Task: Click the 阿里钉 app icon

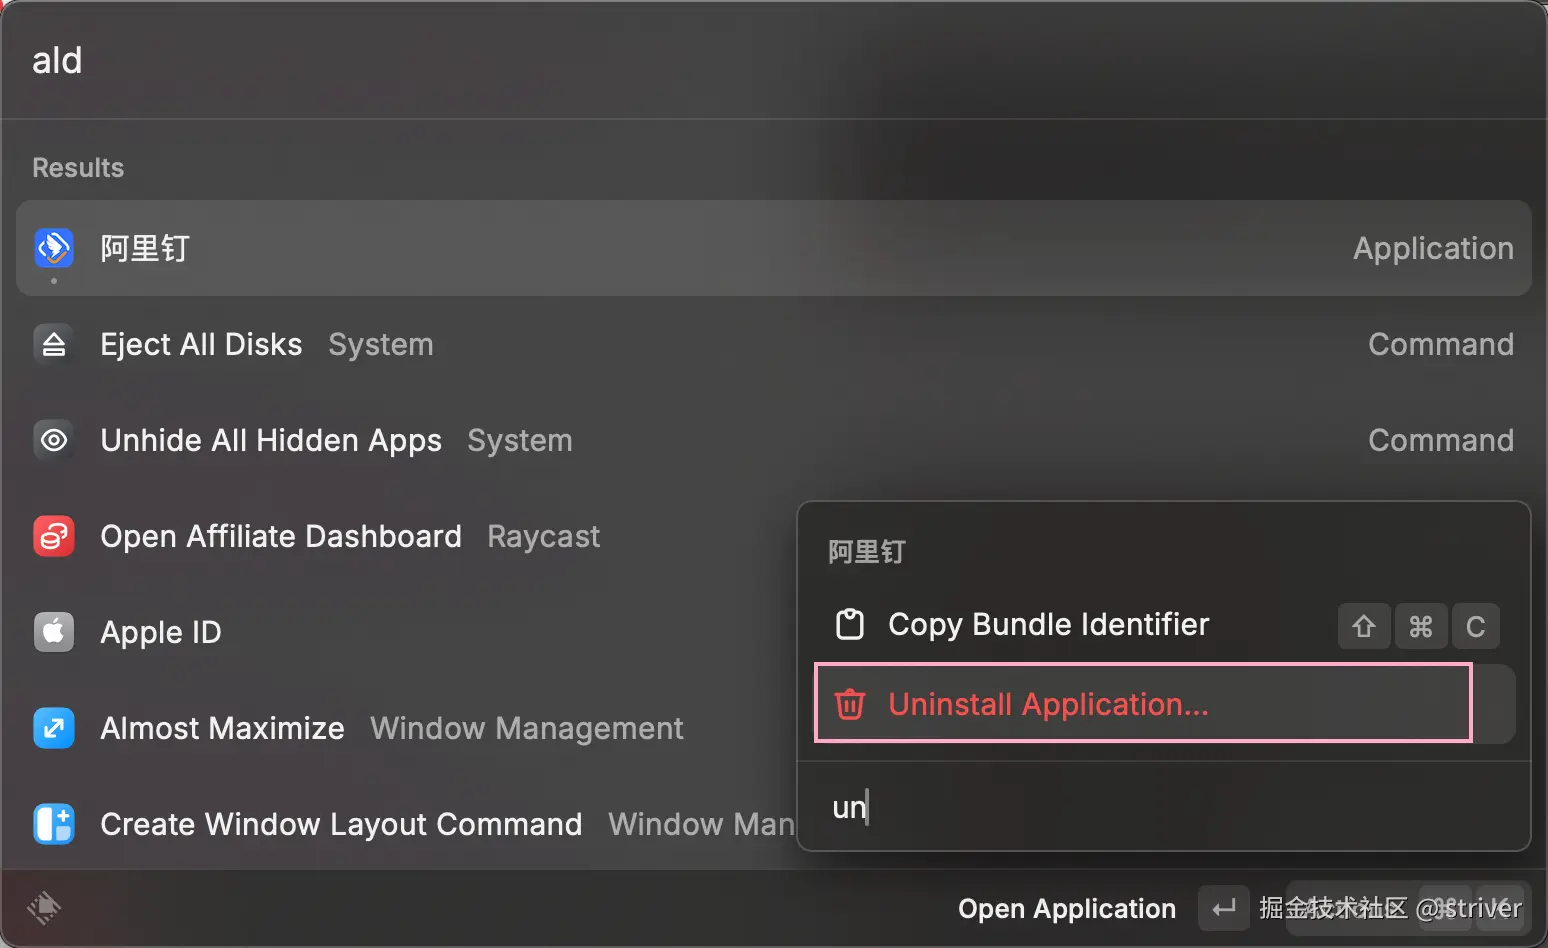Action: (x=54, y=248)
